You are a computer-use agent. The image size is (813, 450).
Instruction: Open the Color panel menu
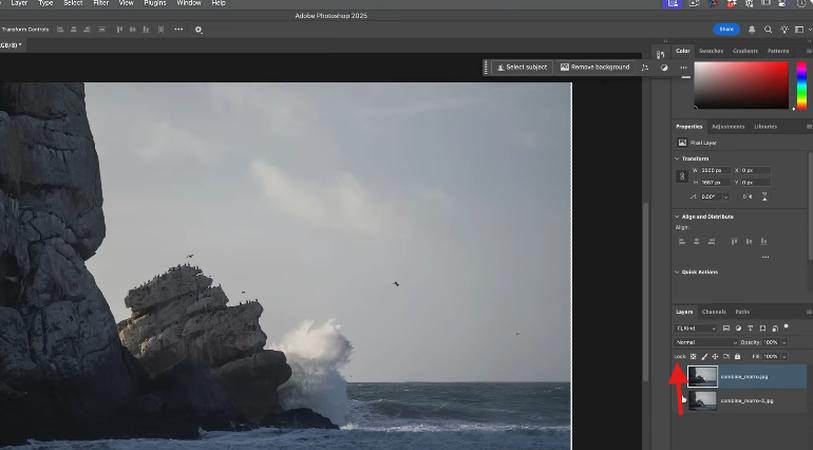pyautogui.click(x=808, y=51)
